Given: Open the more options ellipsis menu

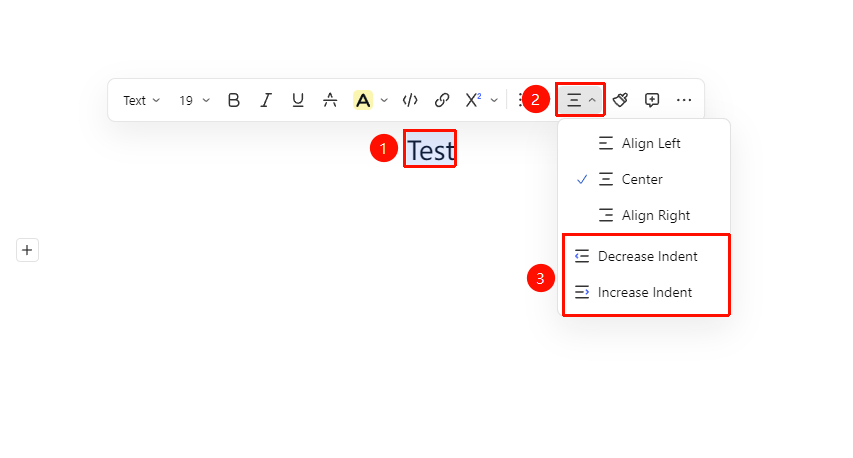Looking at the screenshot, I should tap(684, 100).
